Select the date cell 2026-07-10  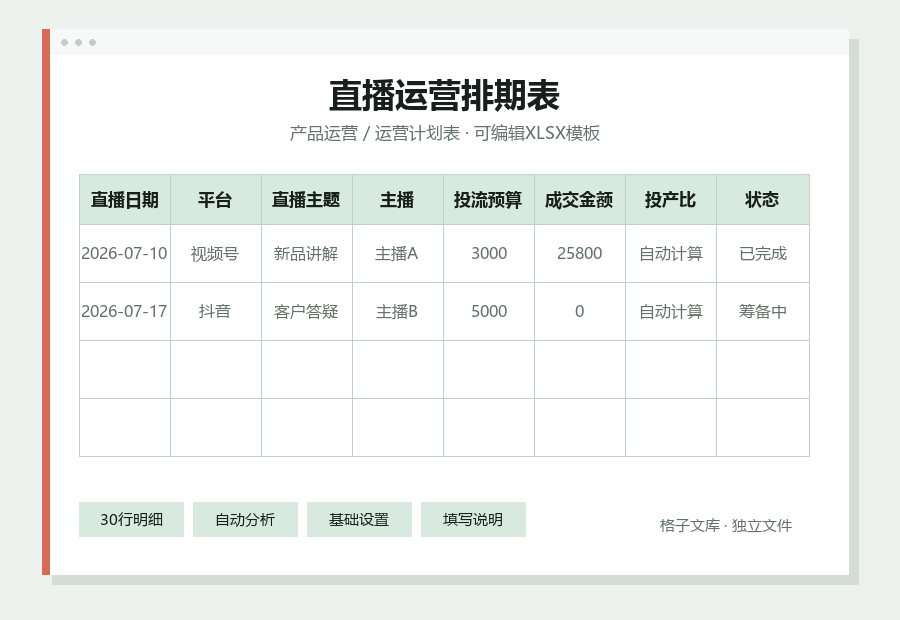[125, 254]
